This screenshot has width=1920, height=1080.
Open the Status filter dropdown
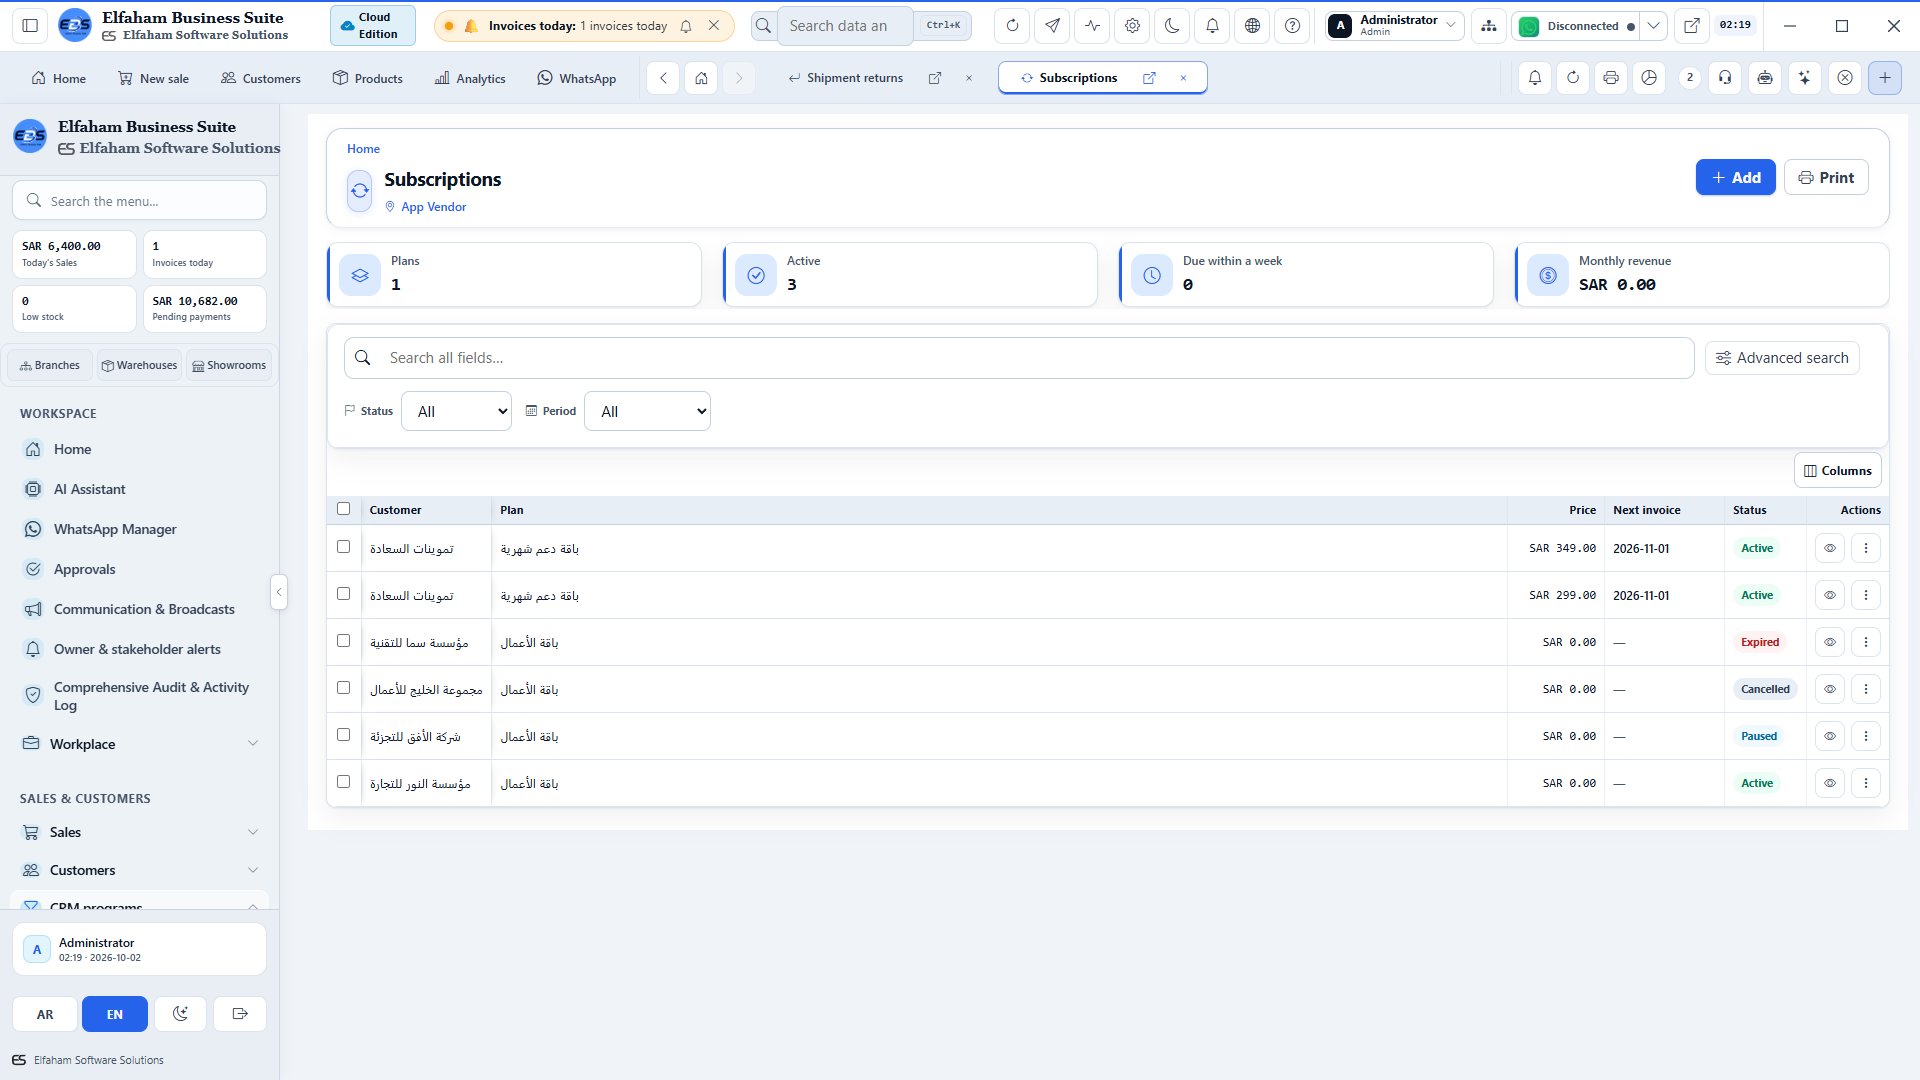[456, 411]
